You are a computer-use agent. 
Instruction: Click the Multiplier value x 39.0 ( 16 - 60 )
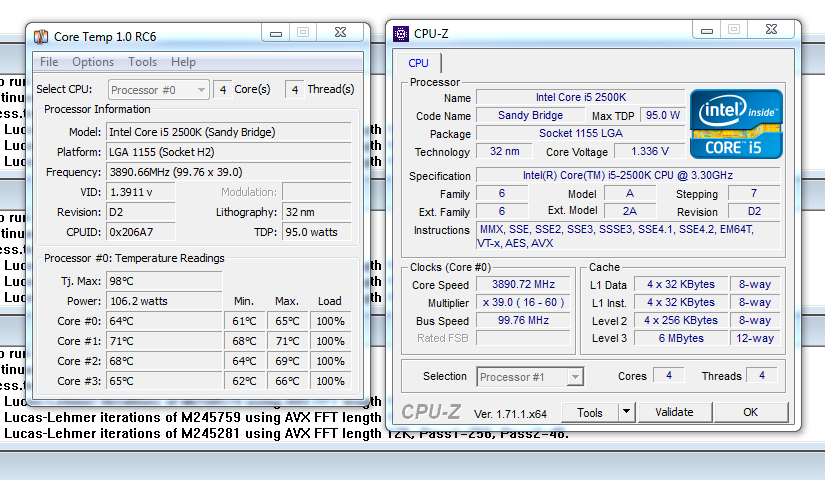(x=523, y=303)
